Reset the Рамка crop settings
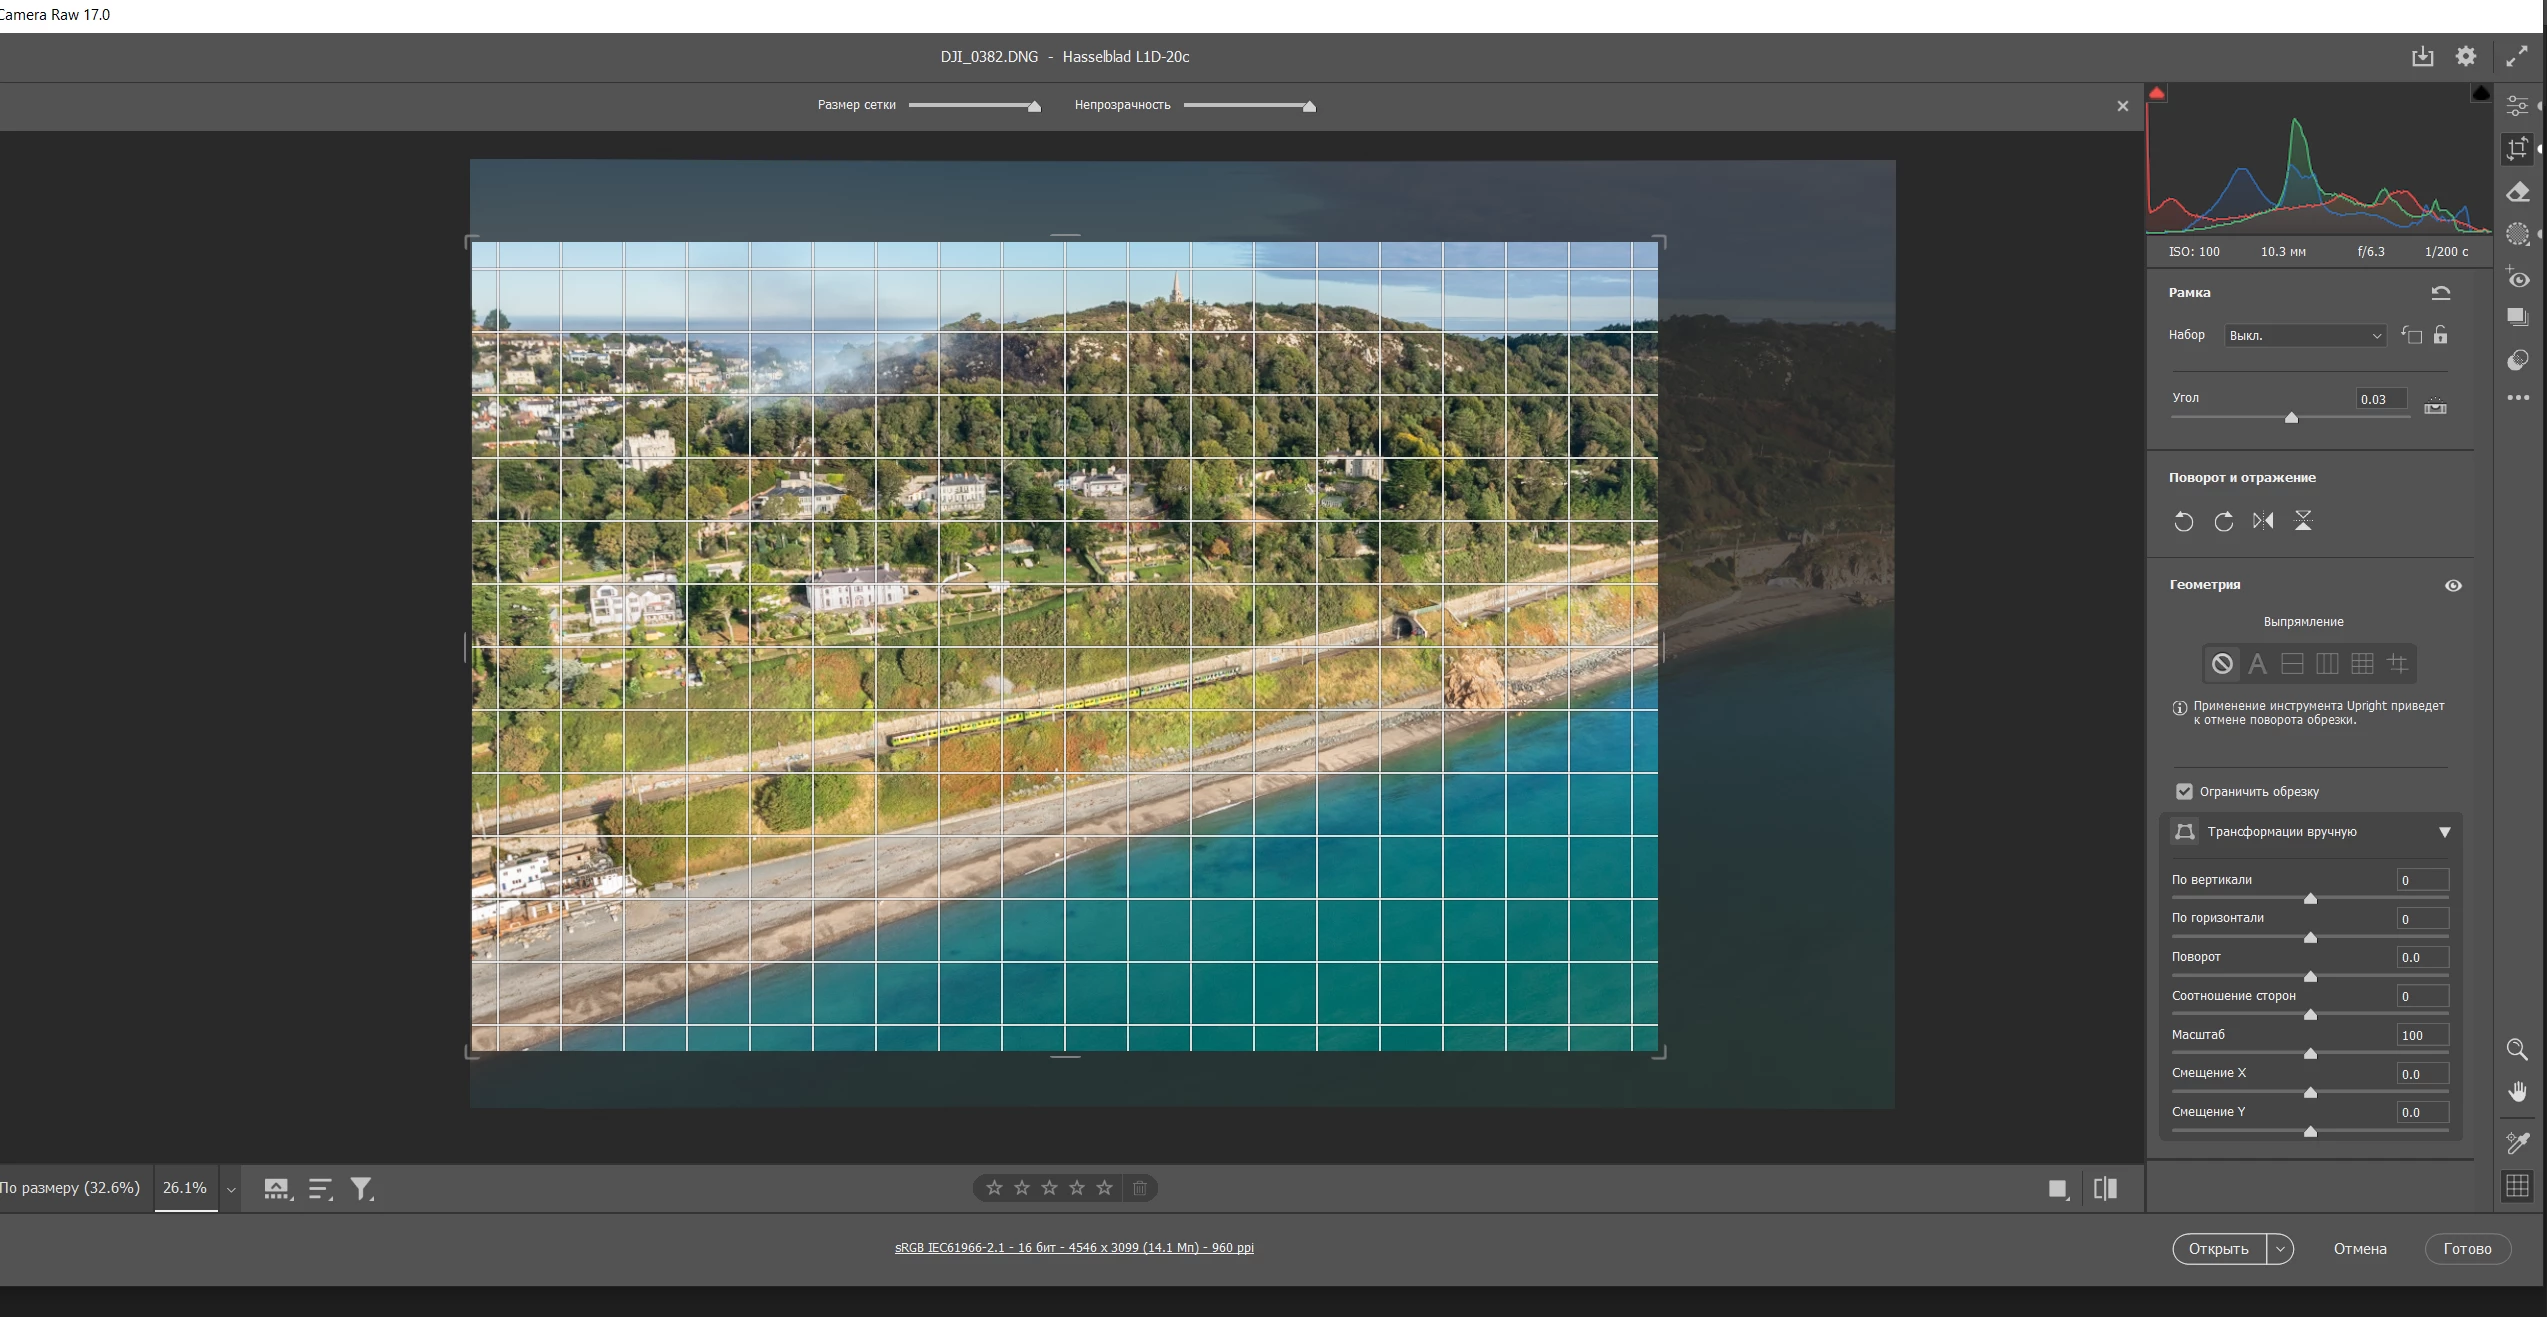2547x1317 pixels. tap(2440, 293)
